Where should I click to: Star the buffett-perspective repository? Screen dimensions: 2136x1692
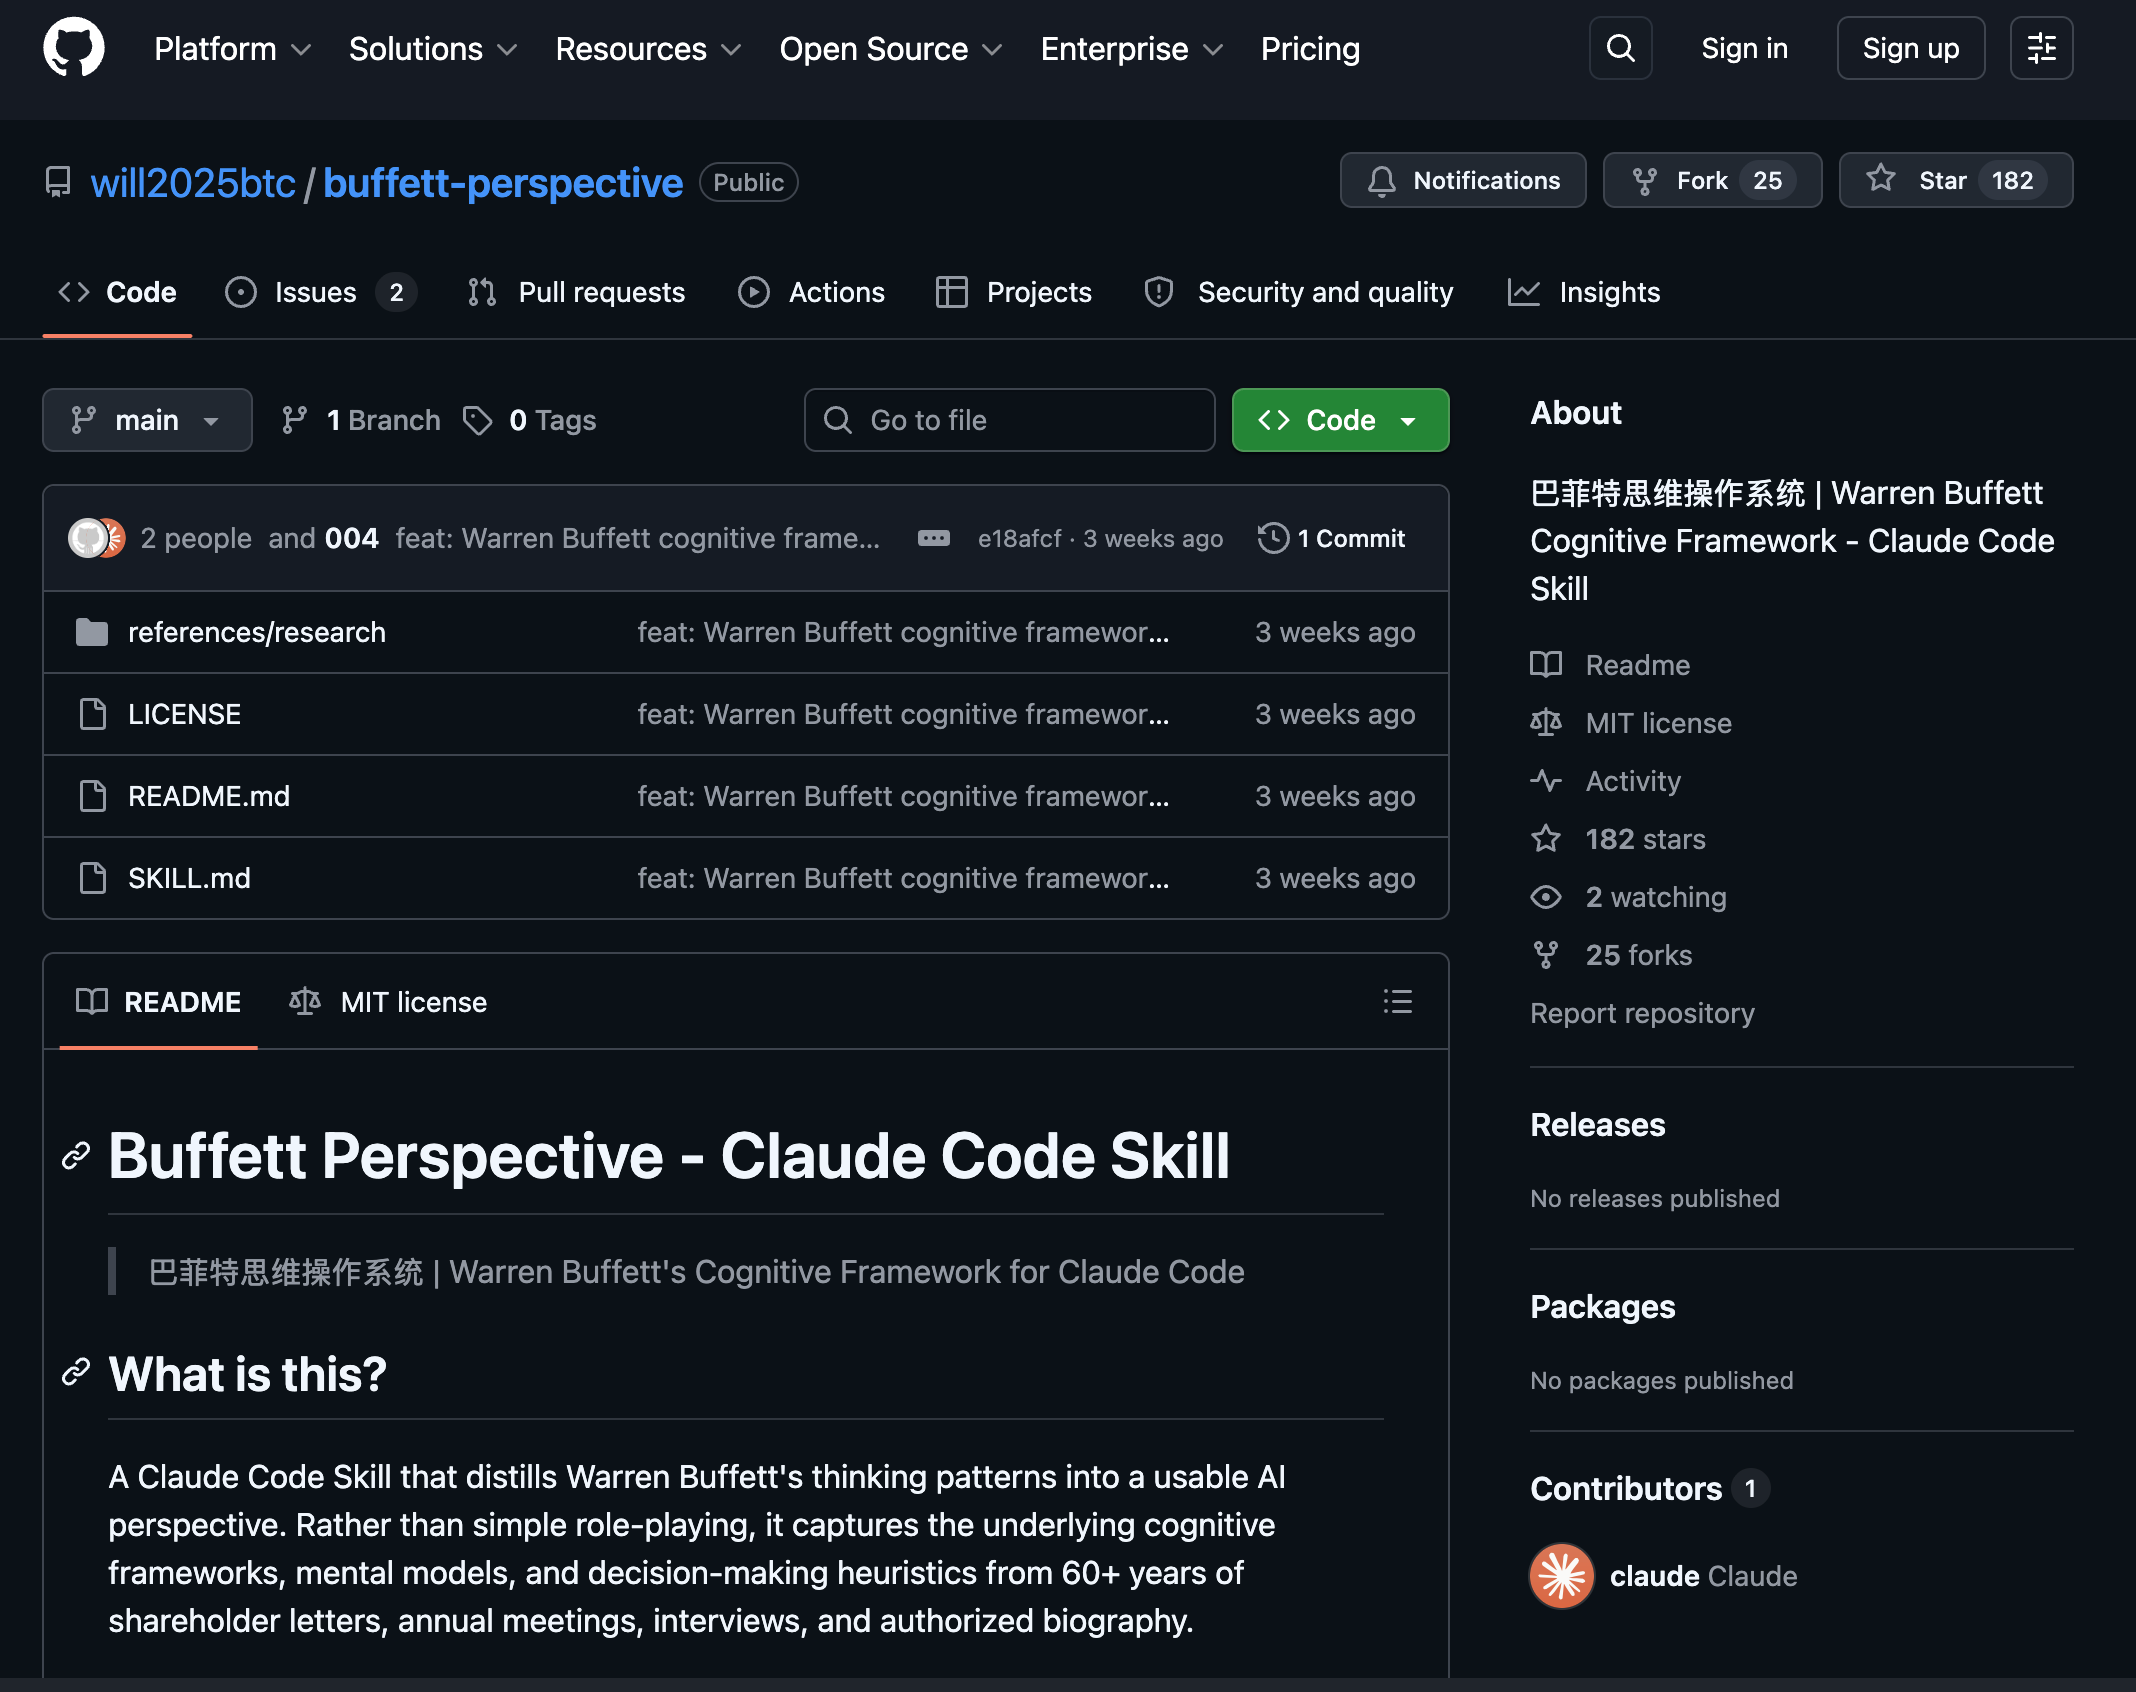pos(1955,180)
